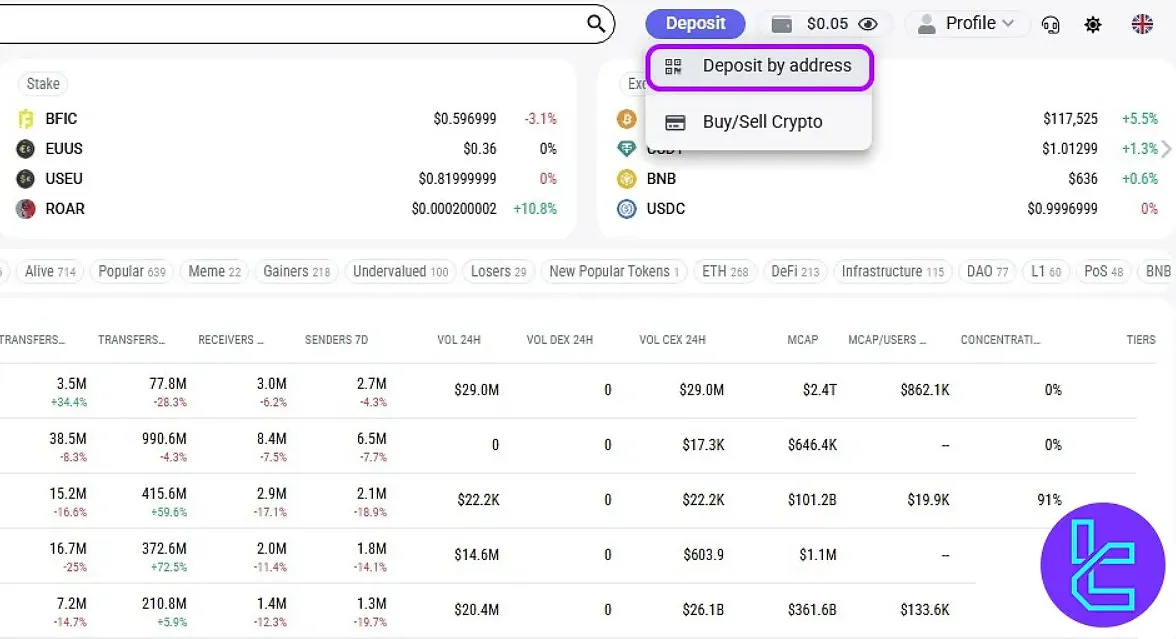Expand the Profile dropdown

click(x=966, y=23)
